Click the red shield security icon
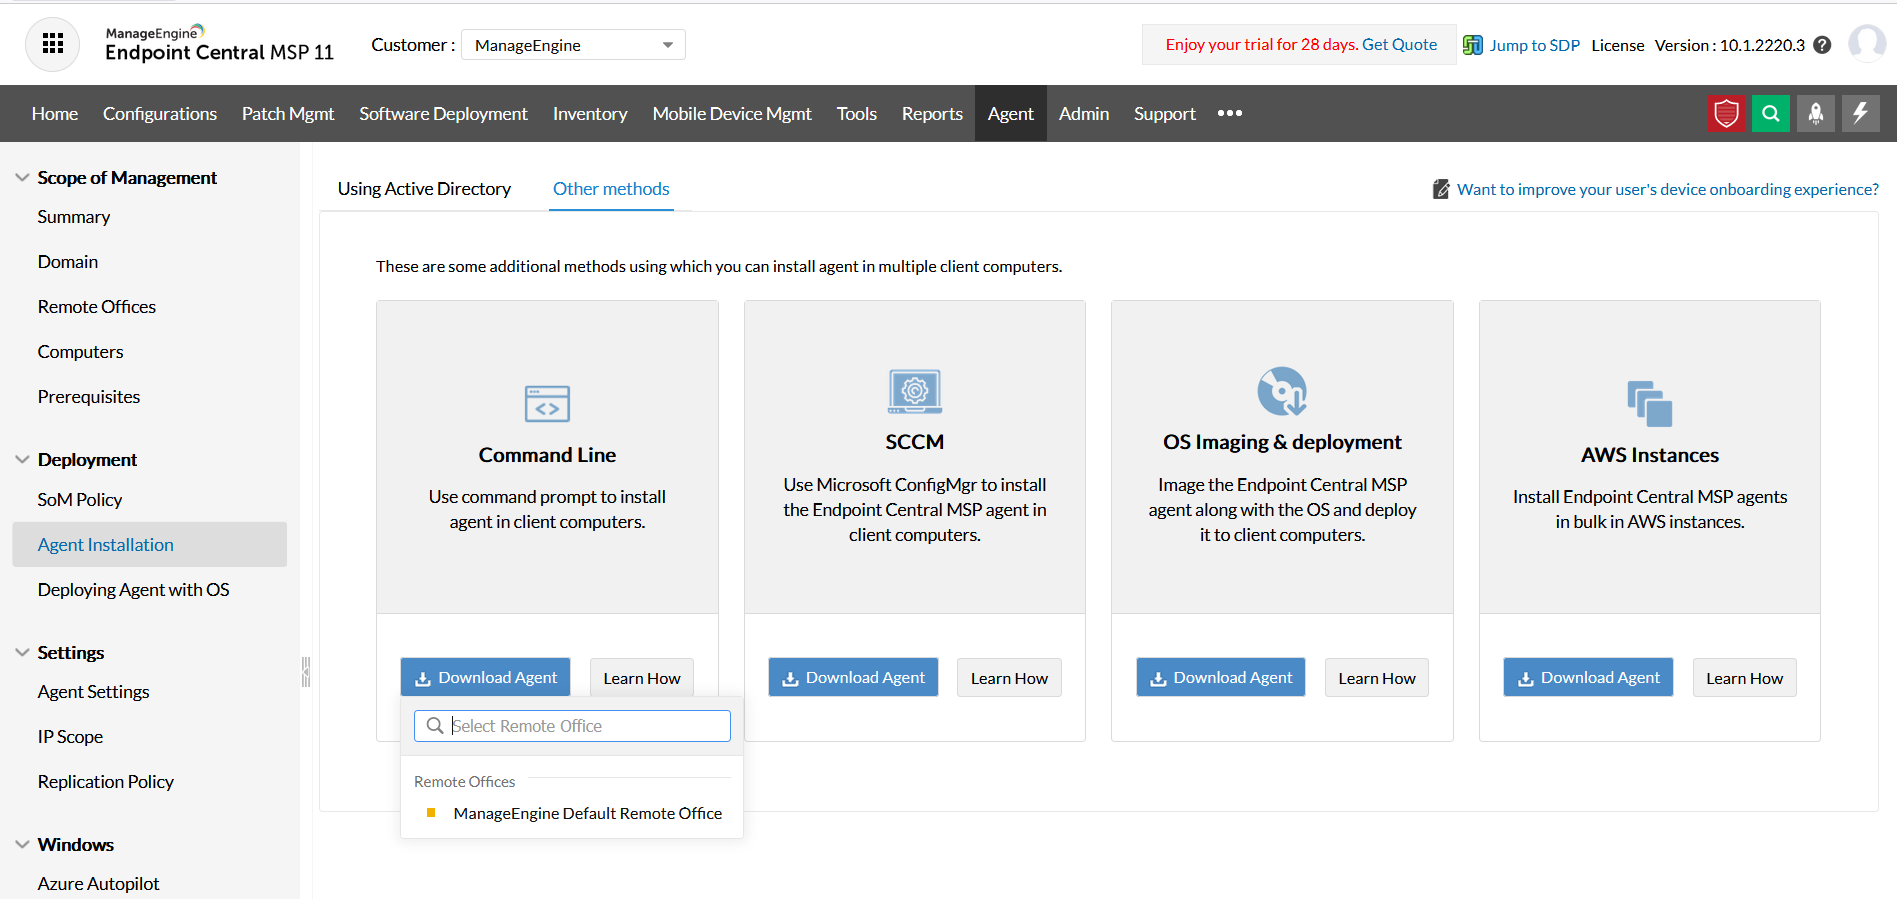 point(1726,114)
